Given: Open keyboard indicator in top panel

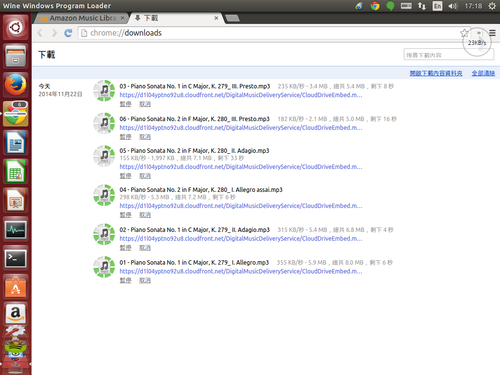Looking at the screenshot, I should [406, 6].
